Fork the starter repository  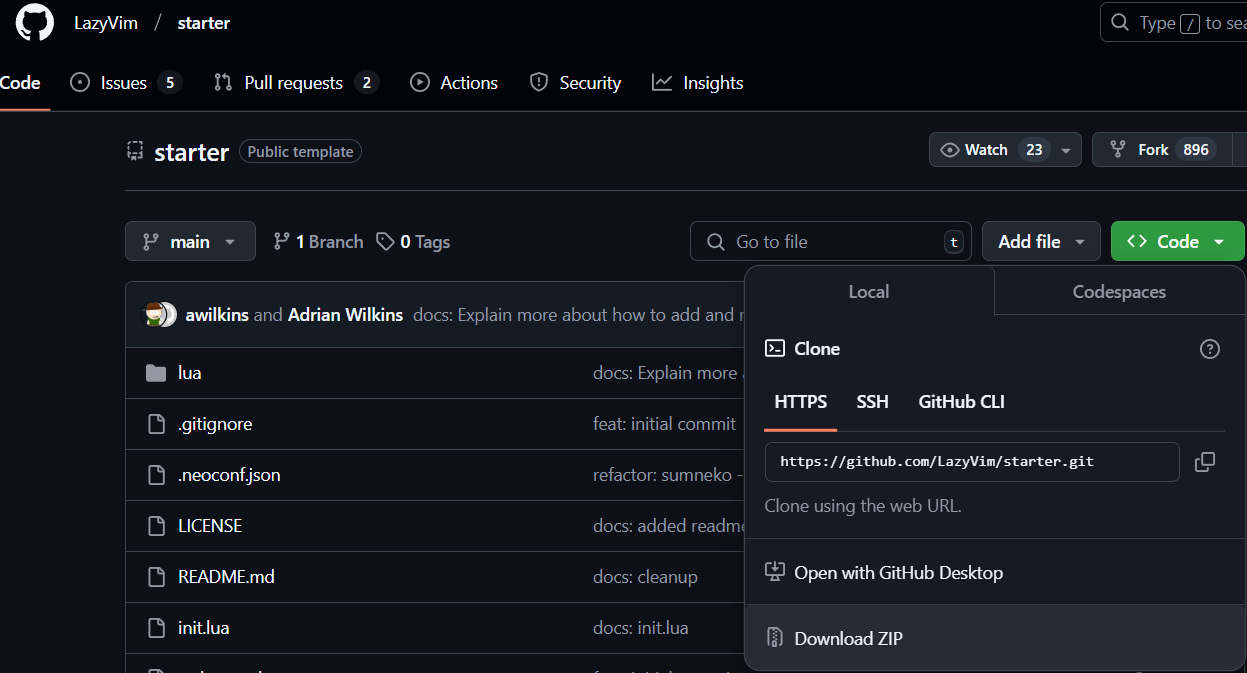point(1161,150)
